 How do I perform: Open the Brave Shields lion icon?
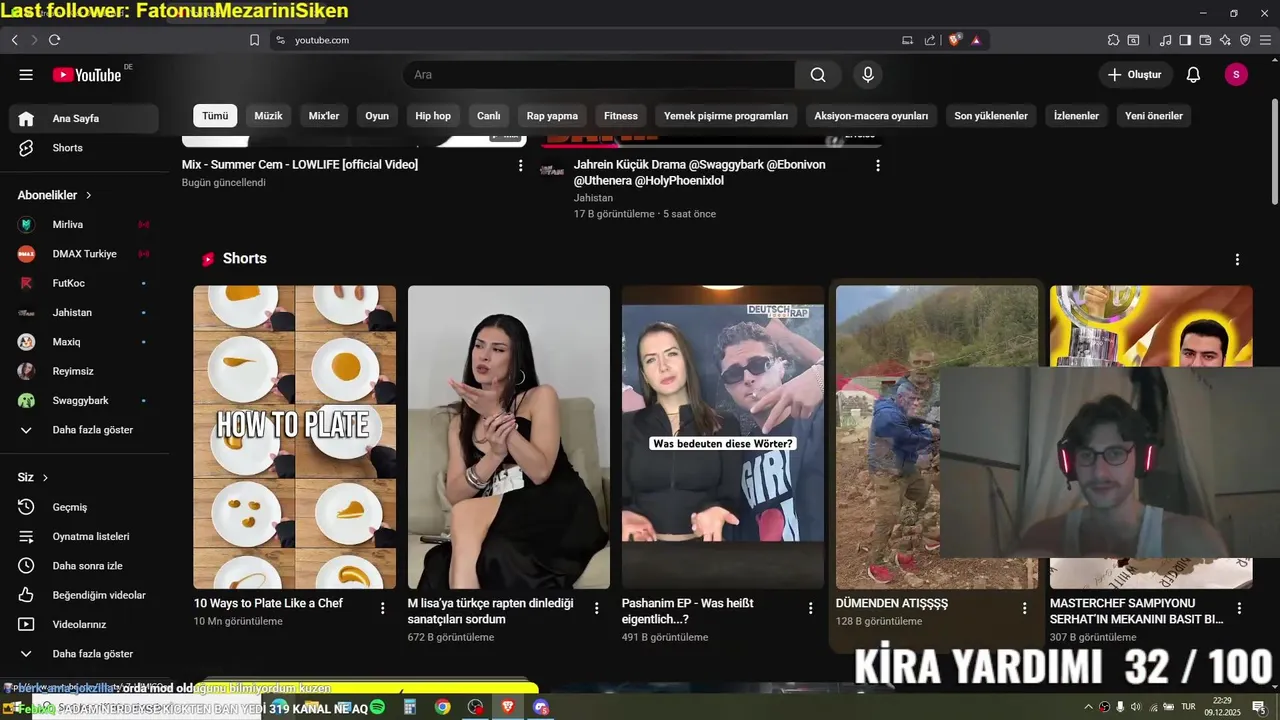[955, 40]
